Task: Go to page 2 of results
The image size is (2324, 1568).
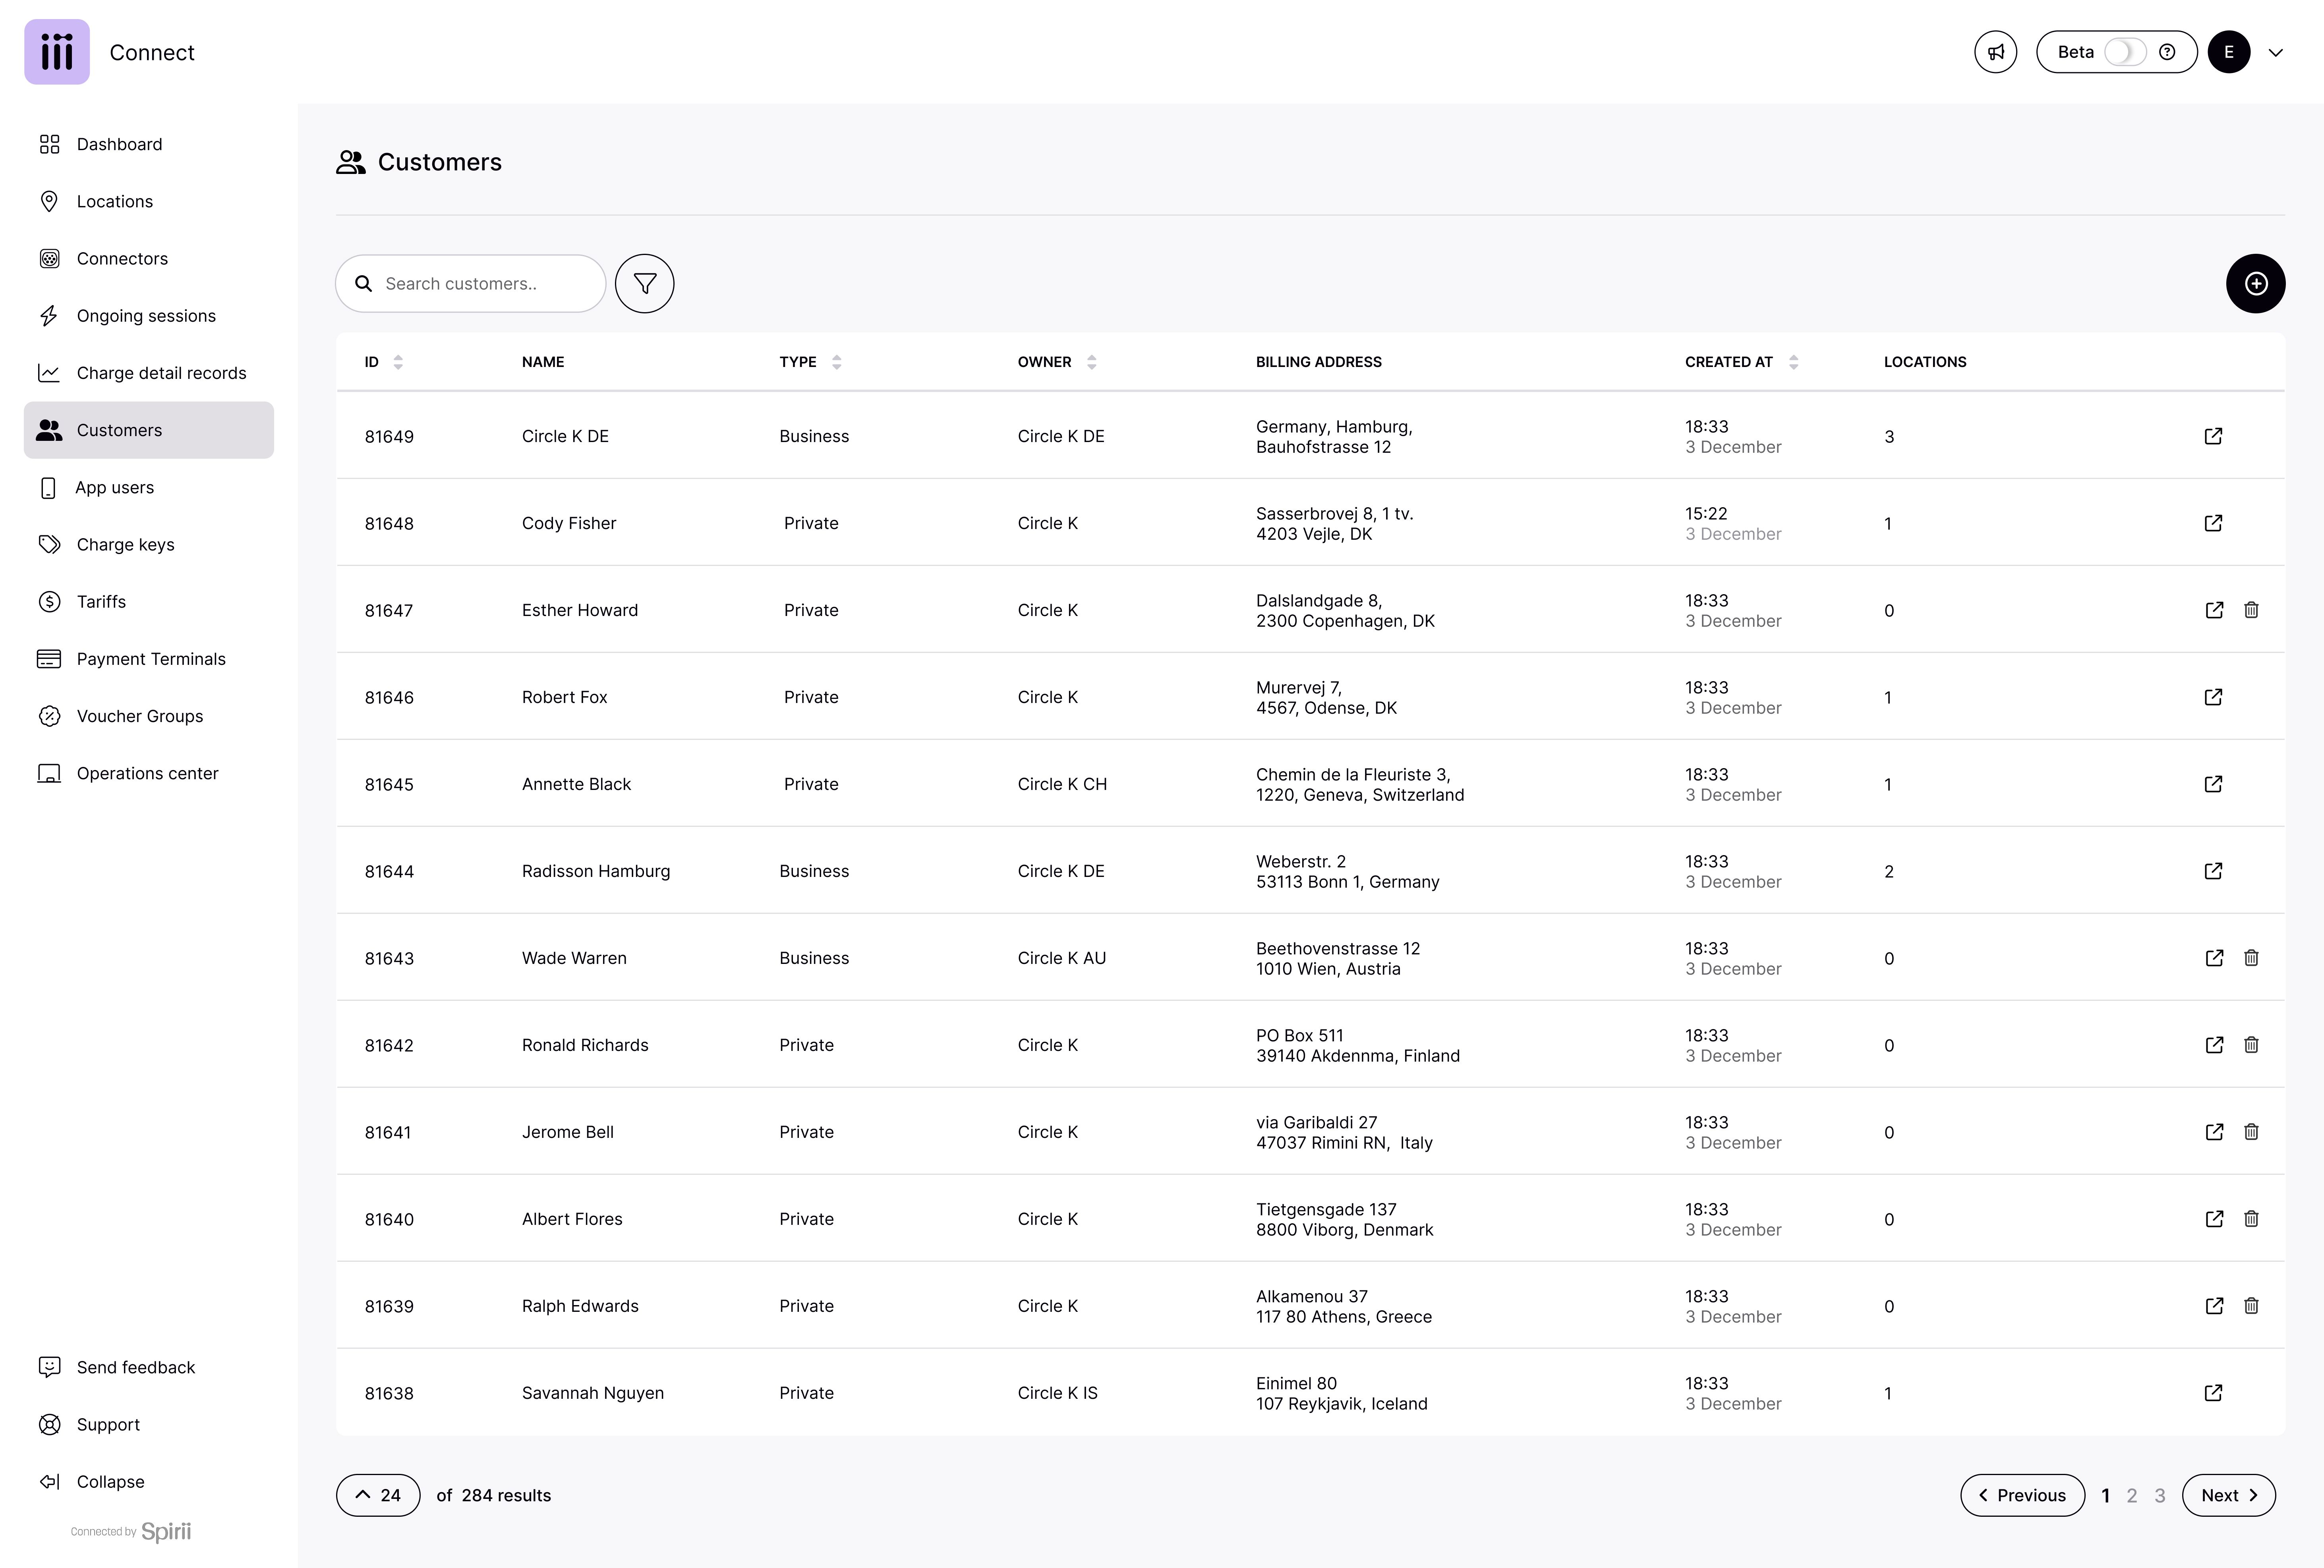Action: 2132,1496
